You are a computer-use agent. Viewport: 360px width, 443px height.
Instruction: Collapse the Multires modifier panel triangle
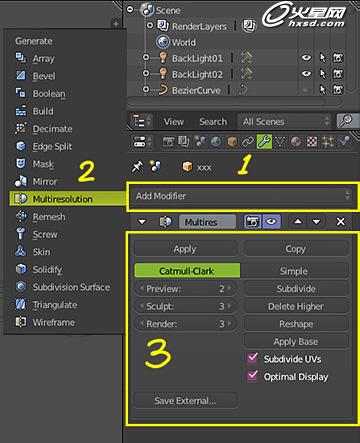point(142,222)
